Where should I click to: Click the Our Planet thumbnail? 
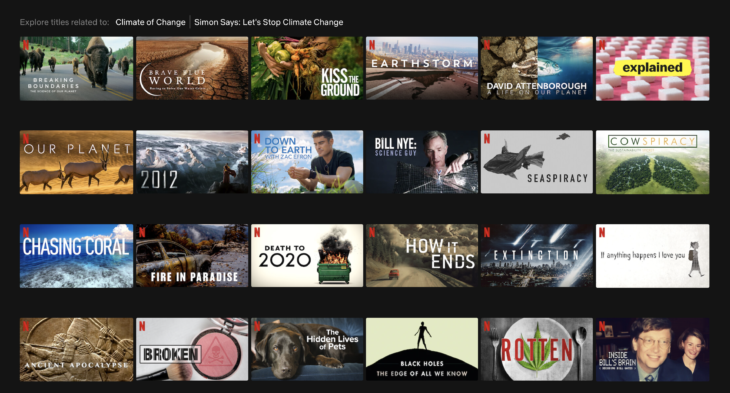click(76, 162)
